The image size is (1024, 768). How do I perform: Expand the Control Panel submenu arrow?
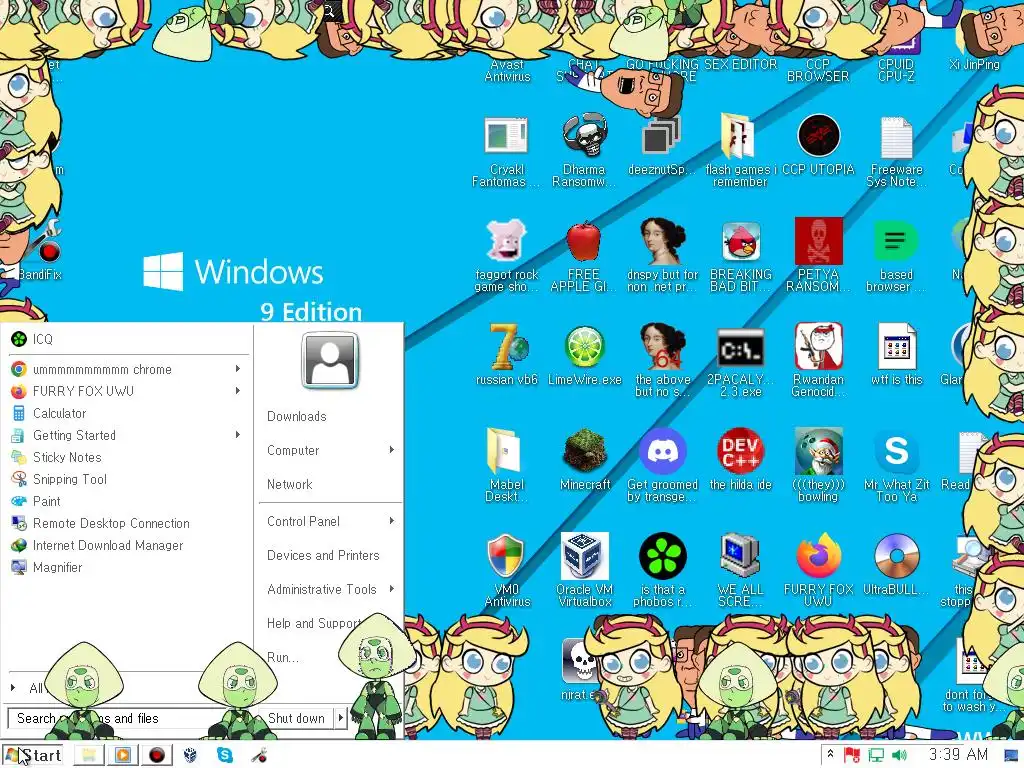392,521
